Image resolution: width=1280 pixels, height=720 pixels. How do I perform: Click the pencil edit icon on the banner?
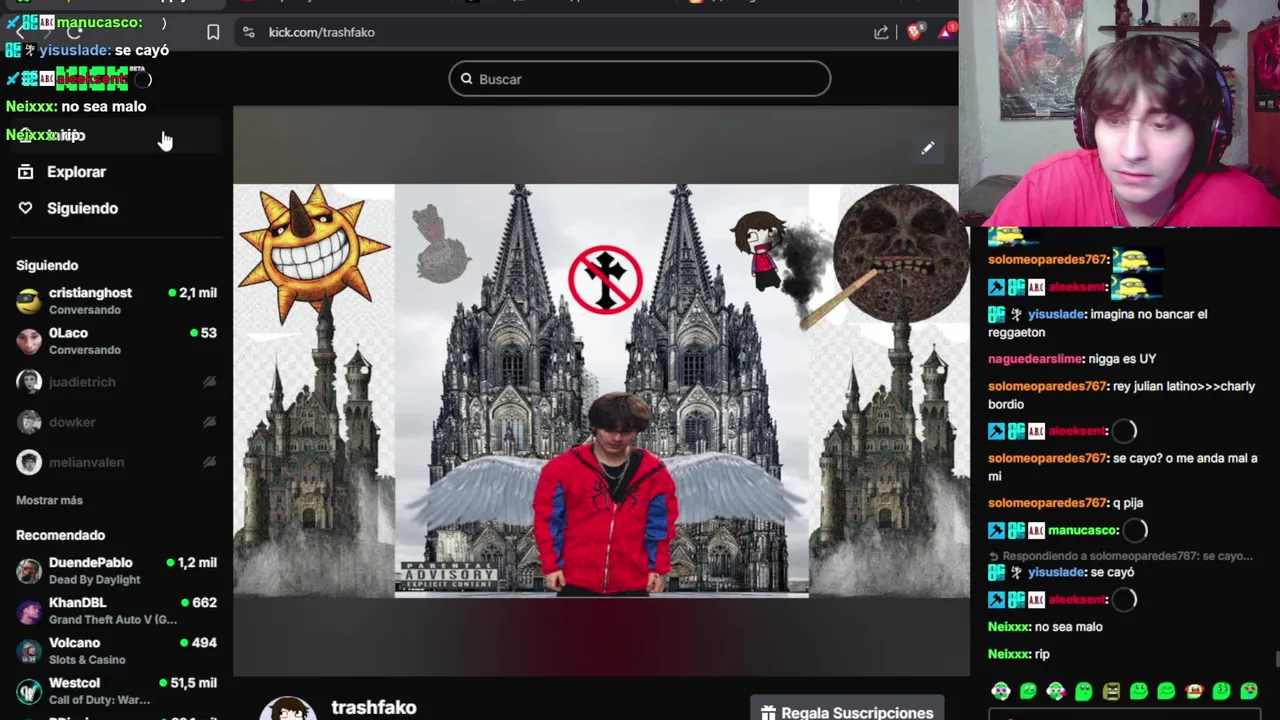(x=928, y=148)
